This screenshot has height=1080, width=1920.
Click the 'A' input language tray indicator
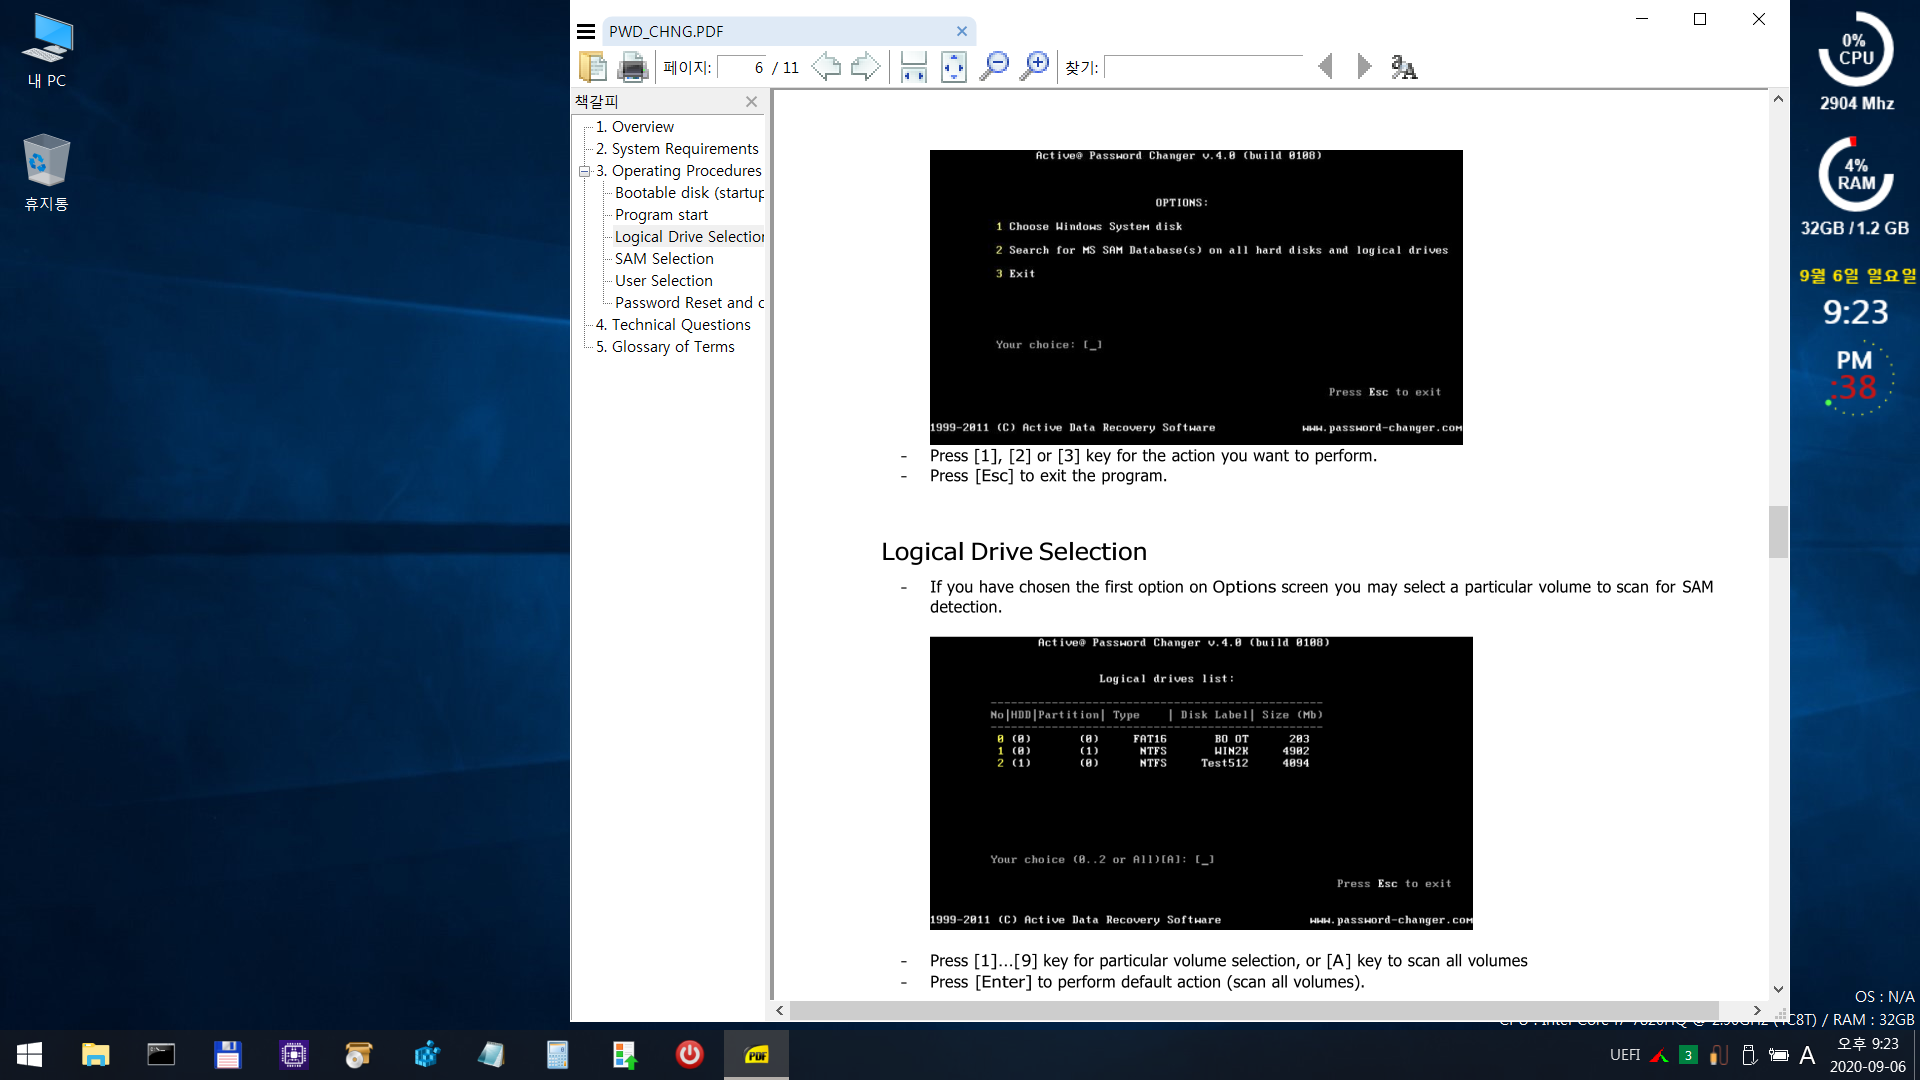(1807, 1055)
